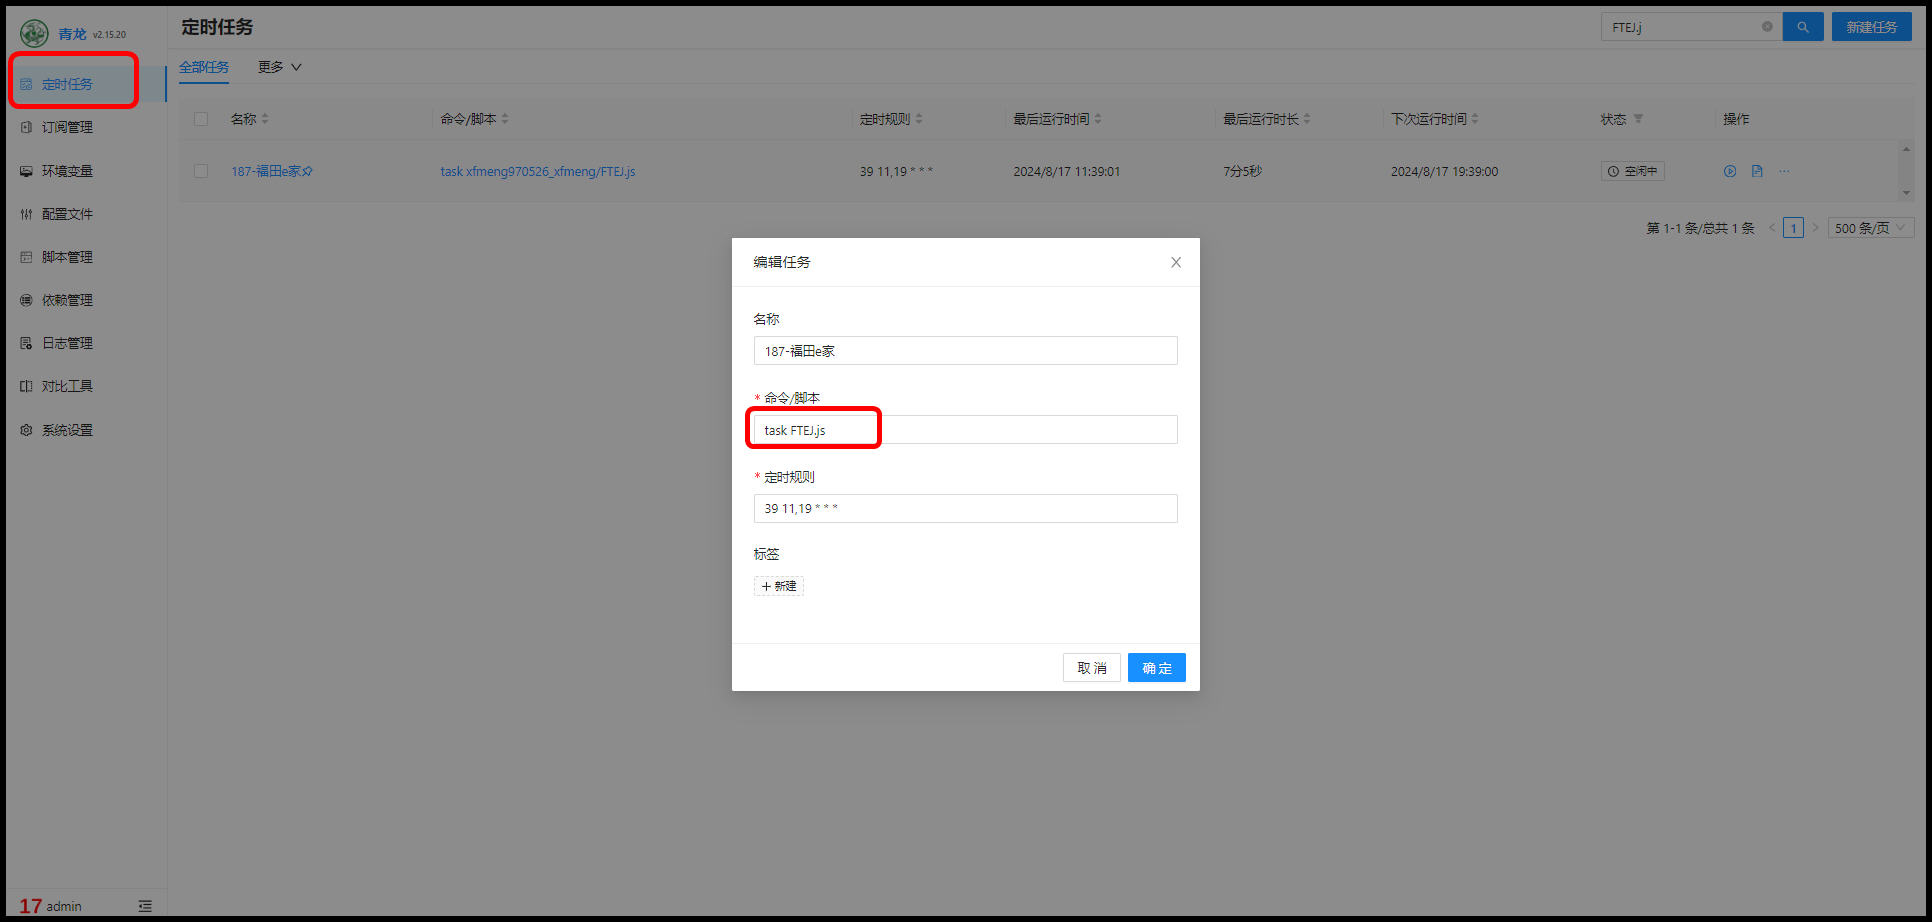Viewport: 1932px width, 922px height.
Task: Open 日志管理 in the sidebar
Action: point(67,343)
